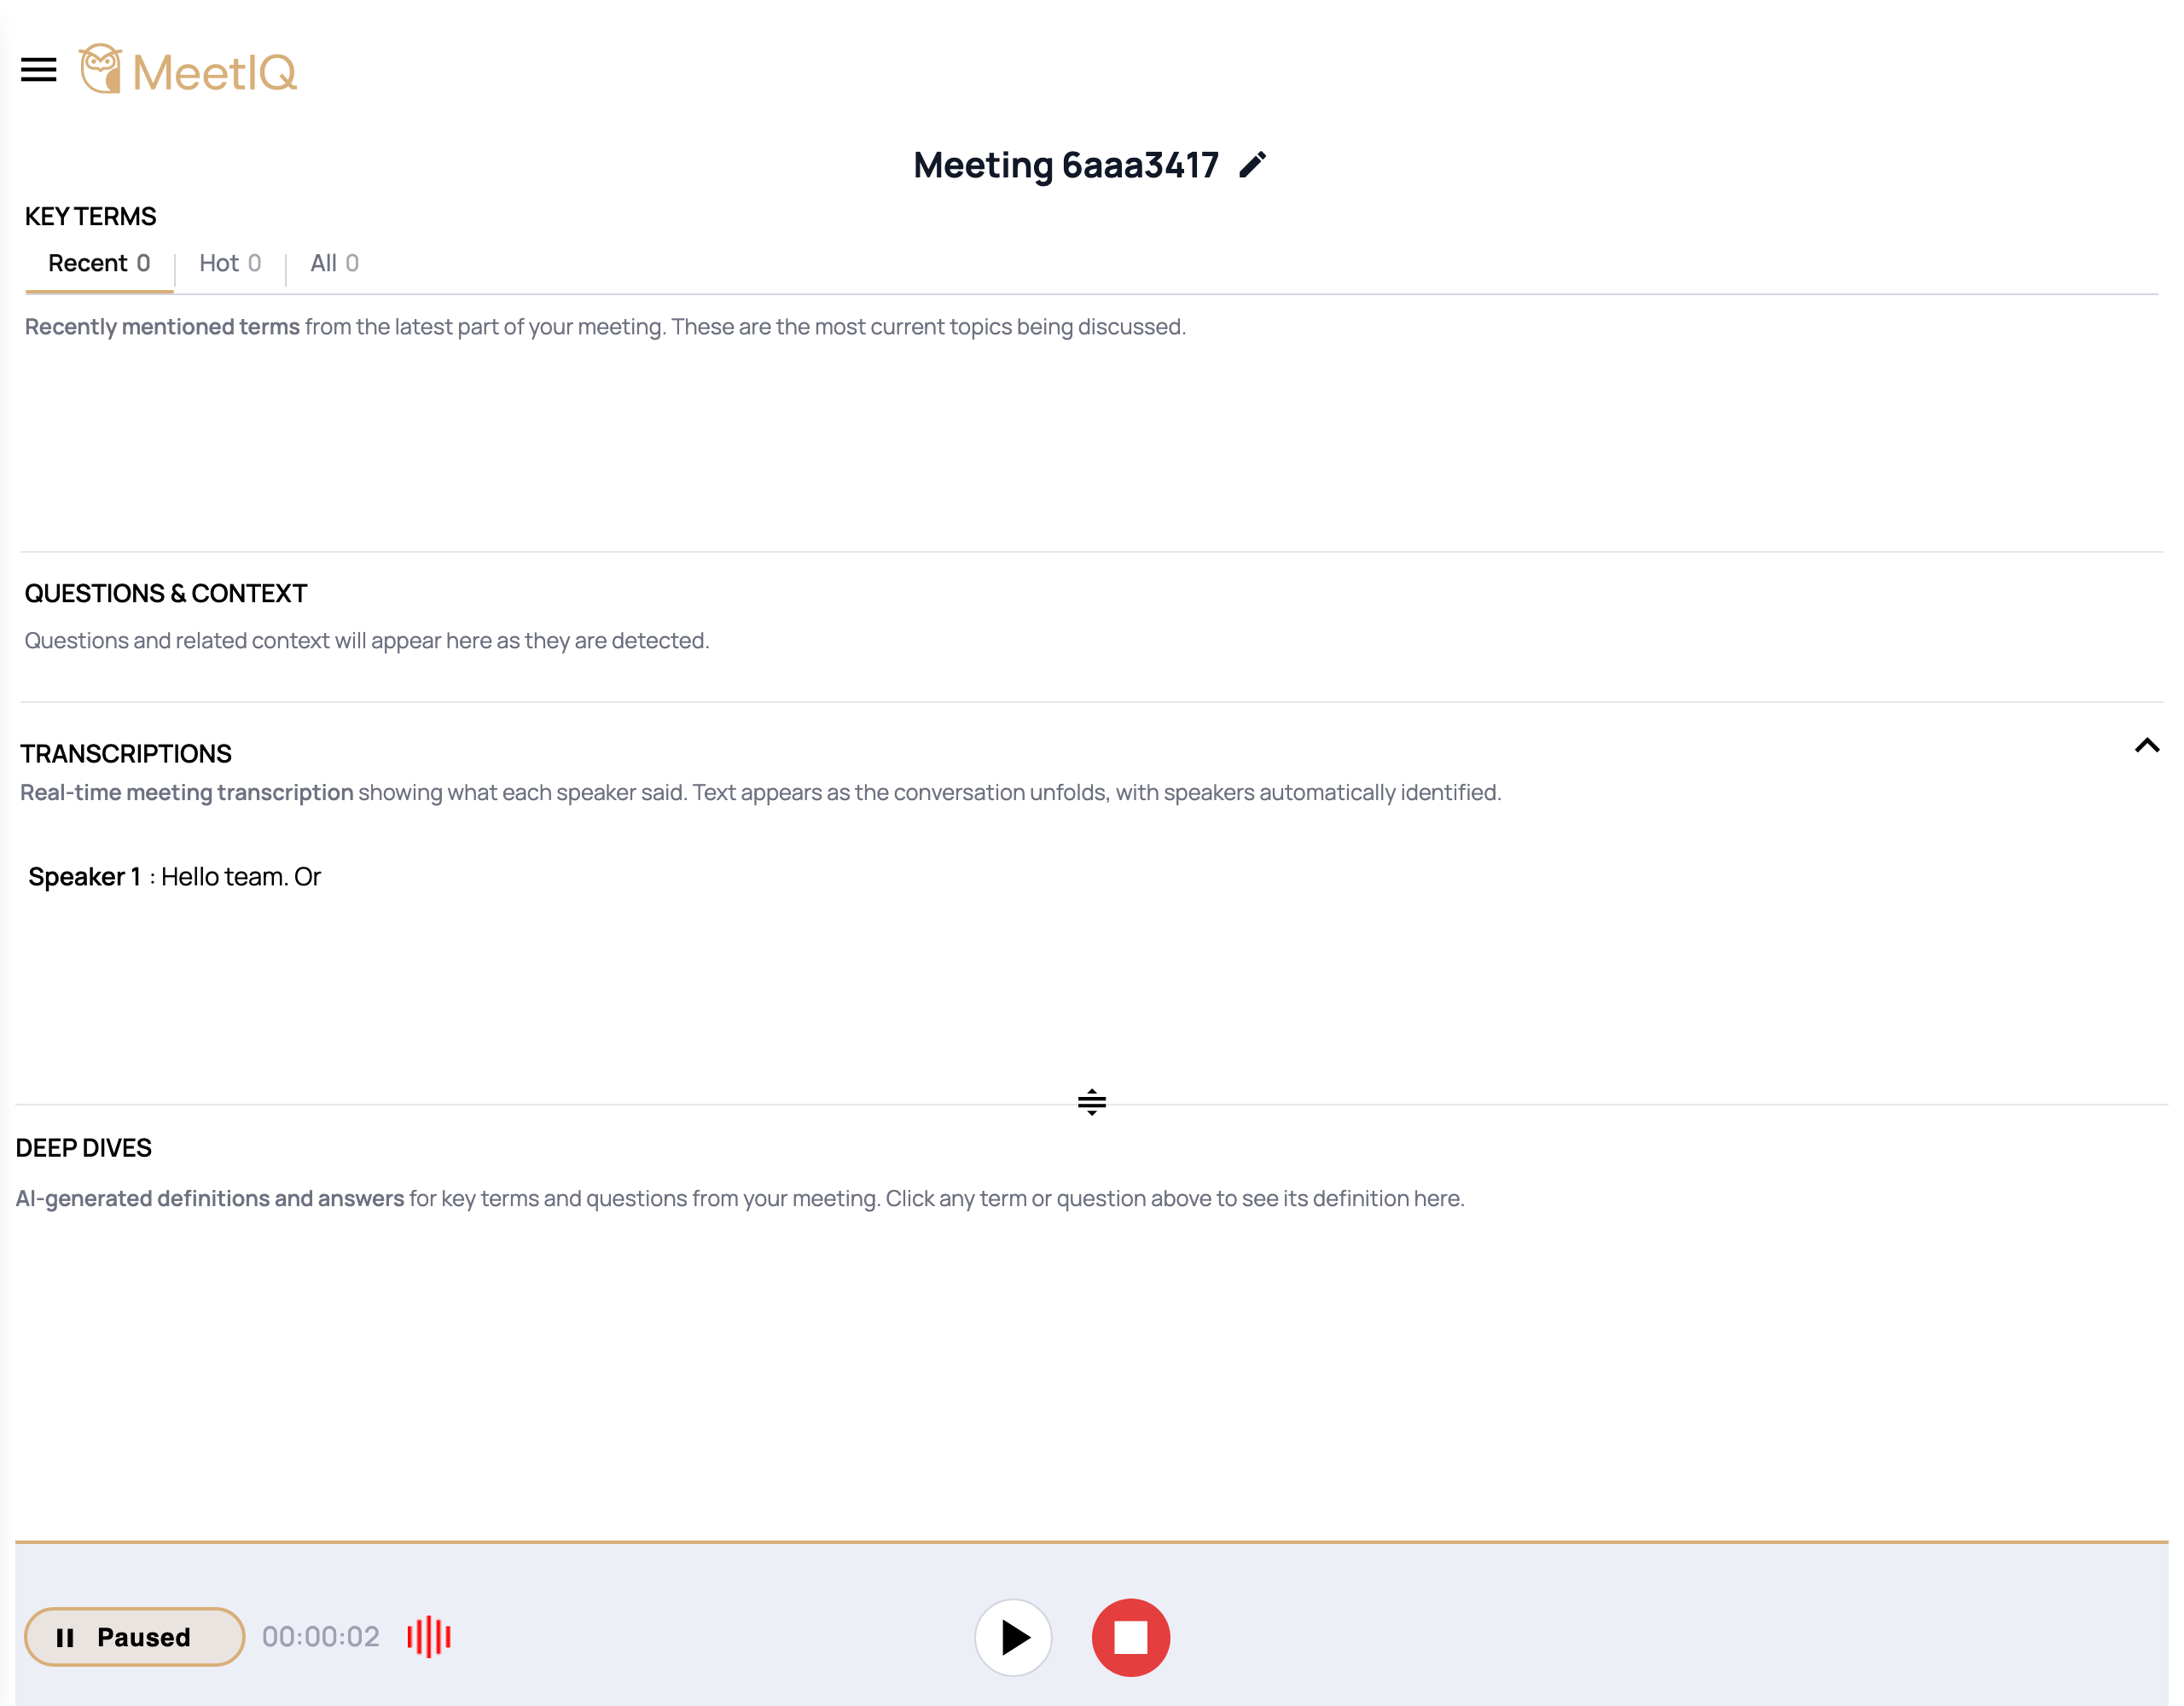Screen dimensions: 2184x1706
Task: Click the 00:00:02 recording timer
Action: tap(320, 1637)
